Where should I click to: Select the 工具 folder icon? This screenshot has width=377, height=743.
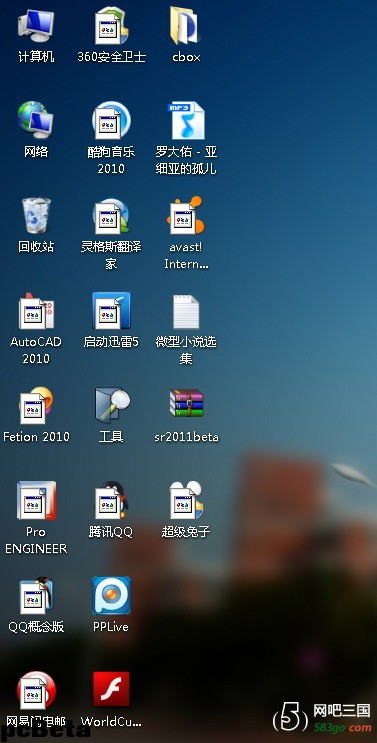pyautogui.click(x=112, y=406)
